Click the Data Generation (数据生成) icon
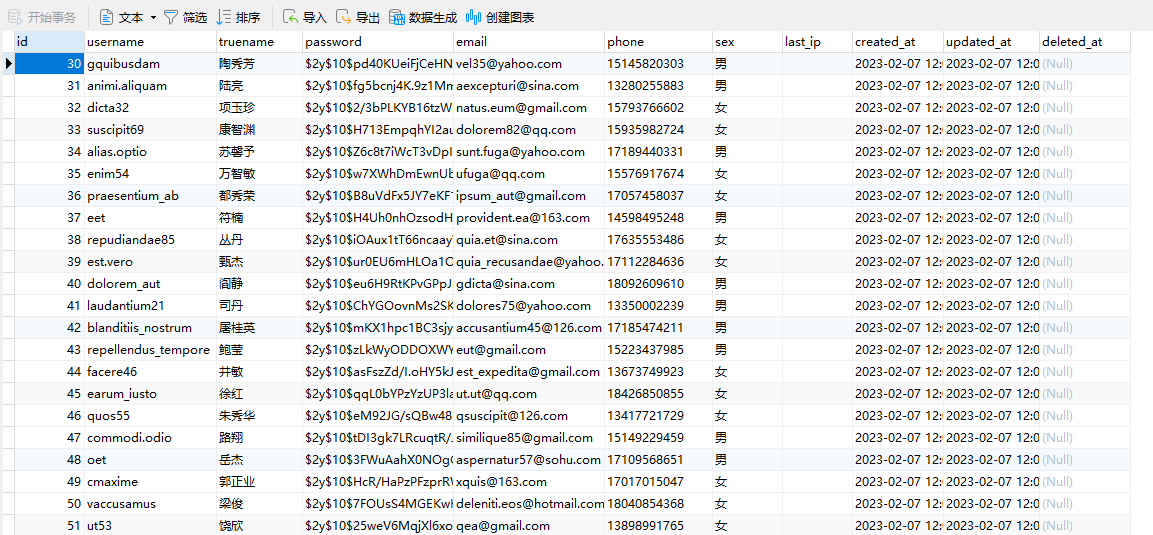The height and width of the screenshot is (535, 1153). [397, 17]
